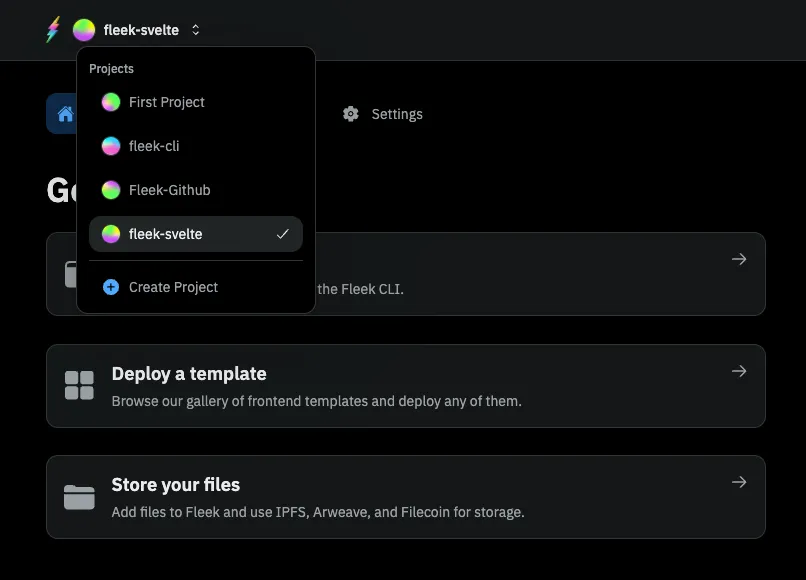The image size is (806, 580).
Task: Click the Create Project option
Action: pos(173,287)
